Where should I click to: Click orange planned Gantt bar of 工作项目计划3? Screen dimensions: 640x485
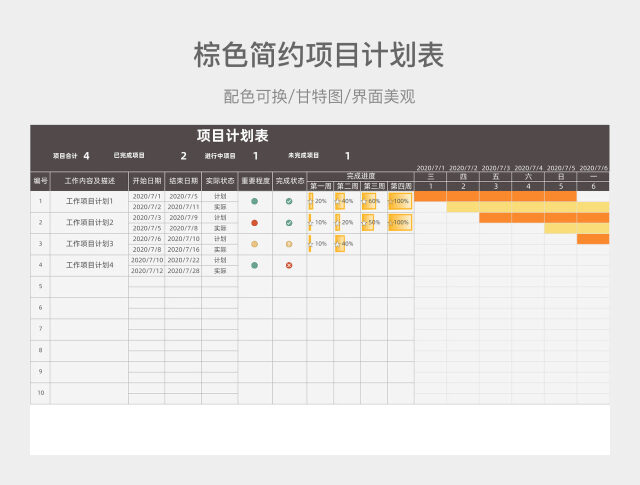(593, 239)
